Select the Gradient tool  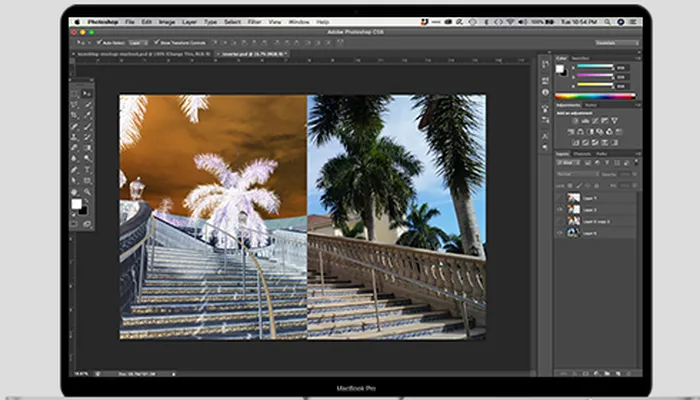(88, 148)
